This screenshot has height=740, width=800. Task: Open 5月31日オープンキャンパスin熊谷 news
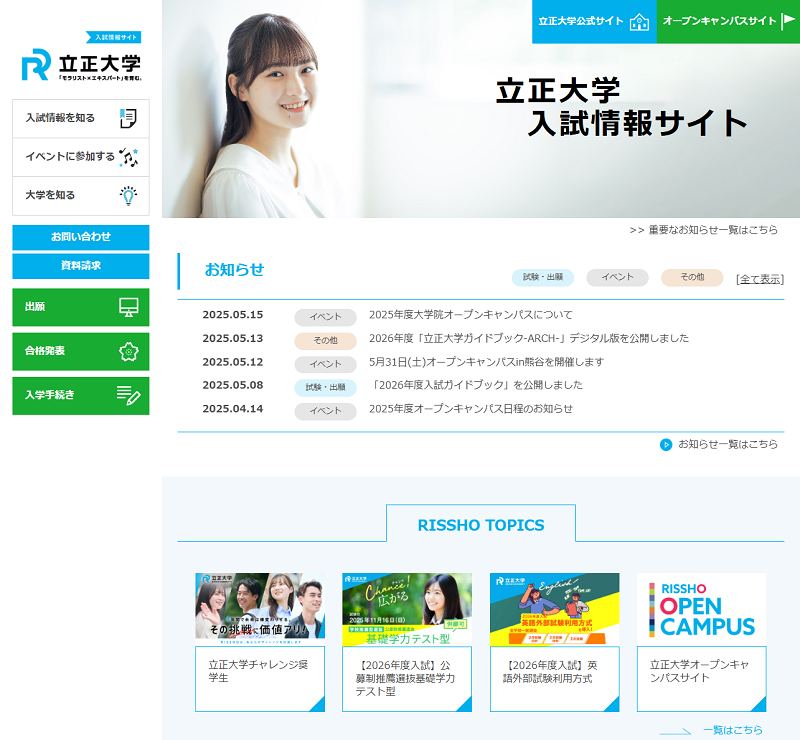click(486, 362)
